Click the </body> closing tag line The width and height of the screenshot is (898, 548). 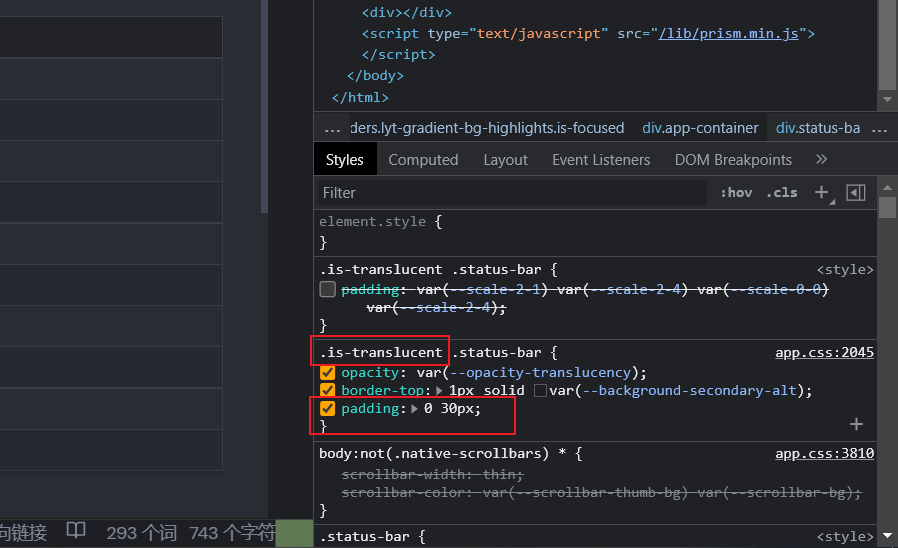click(375, 76)
